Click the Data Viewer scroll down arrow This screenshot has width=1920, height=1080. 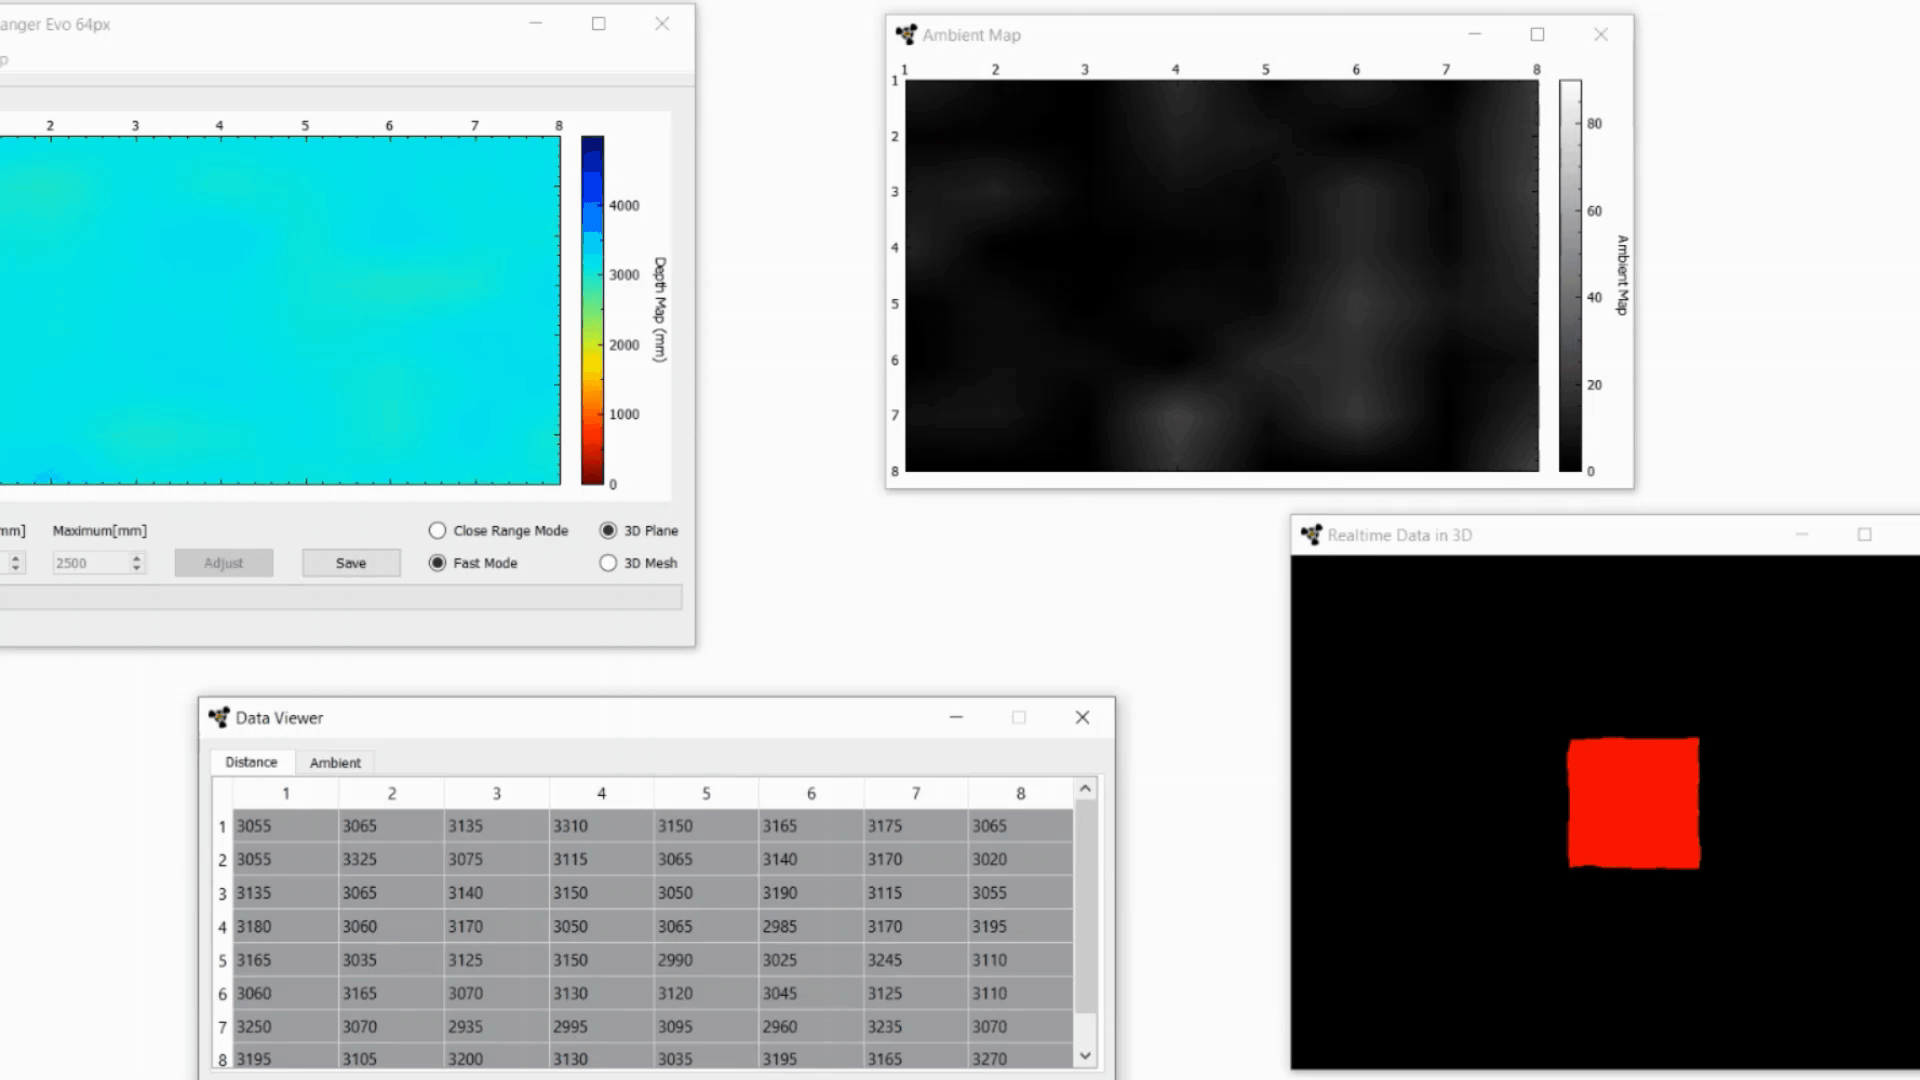(1085, 1056)
